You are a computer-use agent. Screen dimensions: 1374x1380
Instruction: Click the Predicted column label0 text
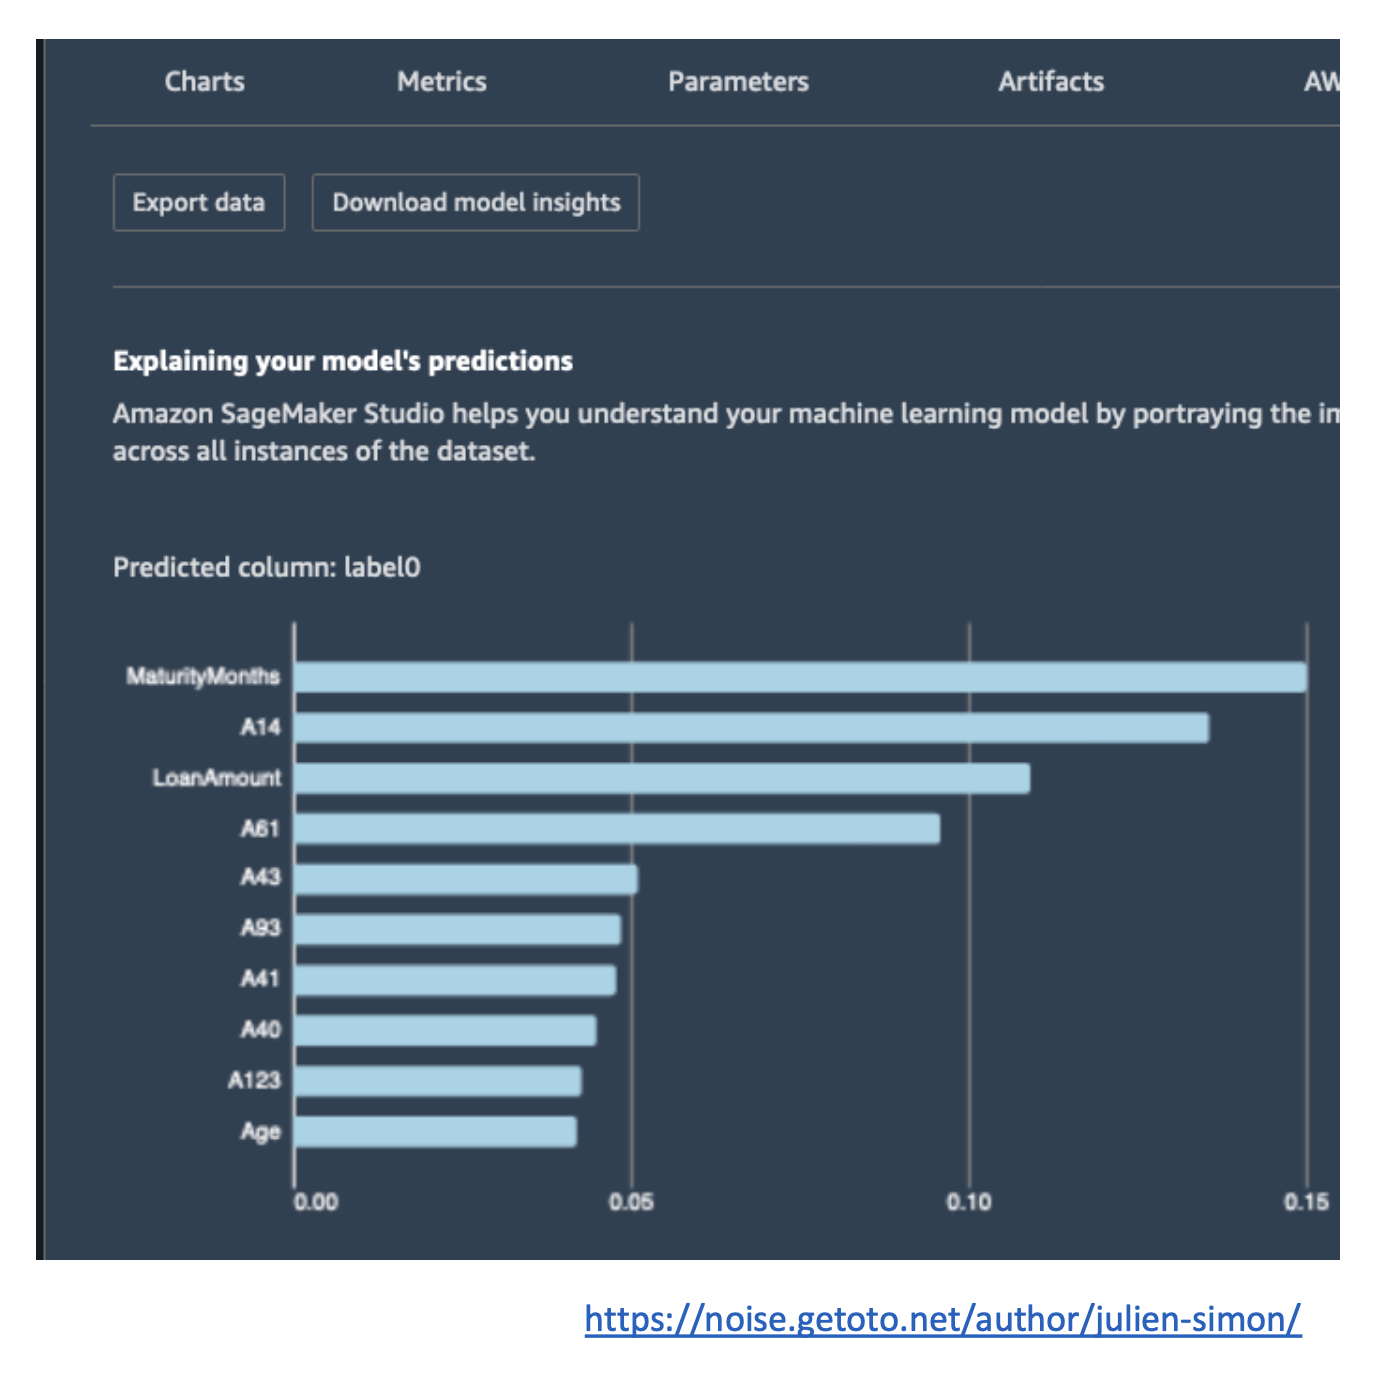[267, 568]
